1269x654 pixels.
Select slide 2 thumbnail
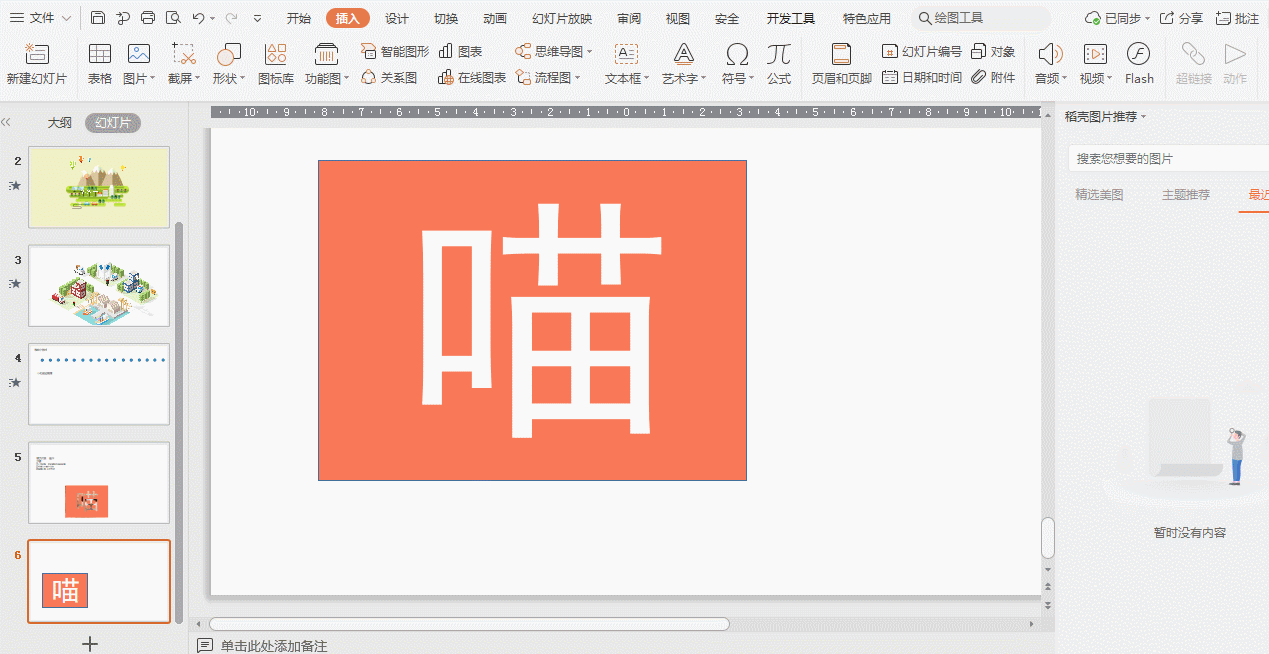pyautogui.click(x=99, y=187)
